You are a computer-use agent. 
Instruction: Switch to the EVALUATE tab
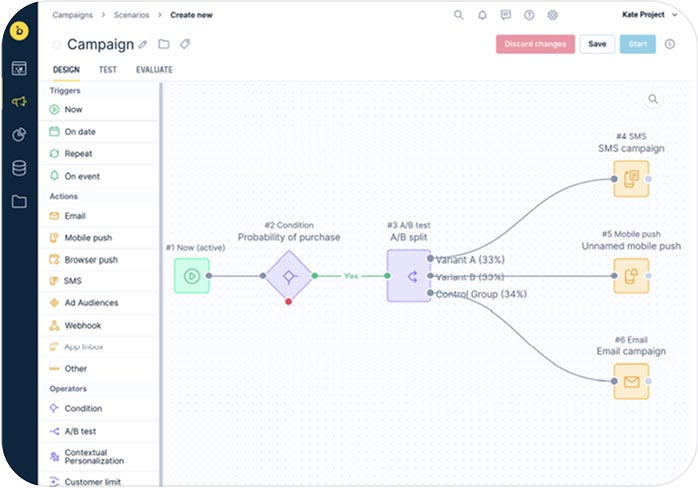pyautogui.click(x=154, y=70)
